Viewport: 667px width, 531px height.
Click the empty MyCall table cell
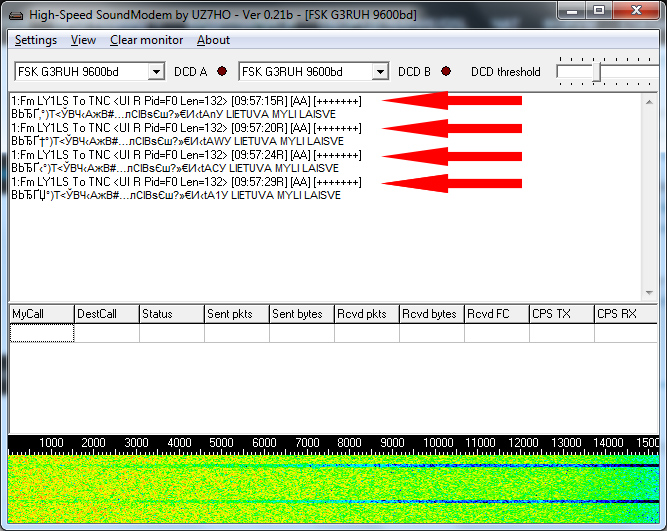tap(42, 333)
